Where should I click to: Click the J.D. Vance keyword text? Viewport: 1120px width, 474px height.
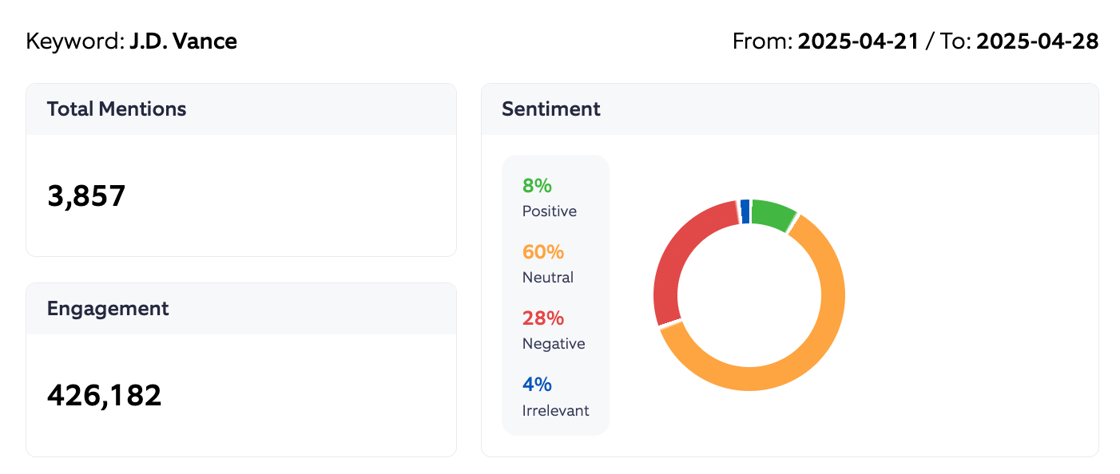pyautogui.click(x=183, y=42)
